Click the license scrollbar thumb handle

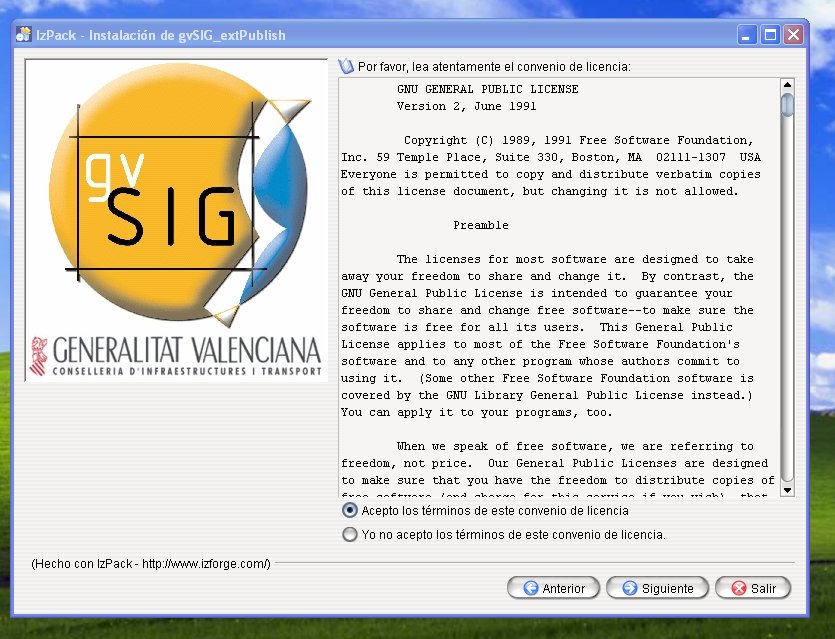(x=787, y=105)
